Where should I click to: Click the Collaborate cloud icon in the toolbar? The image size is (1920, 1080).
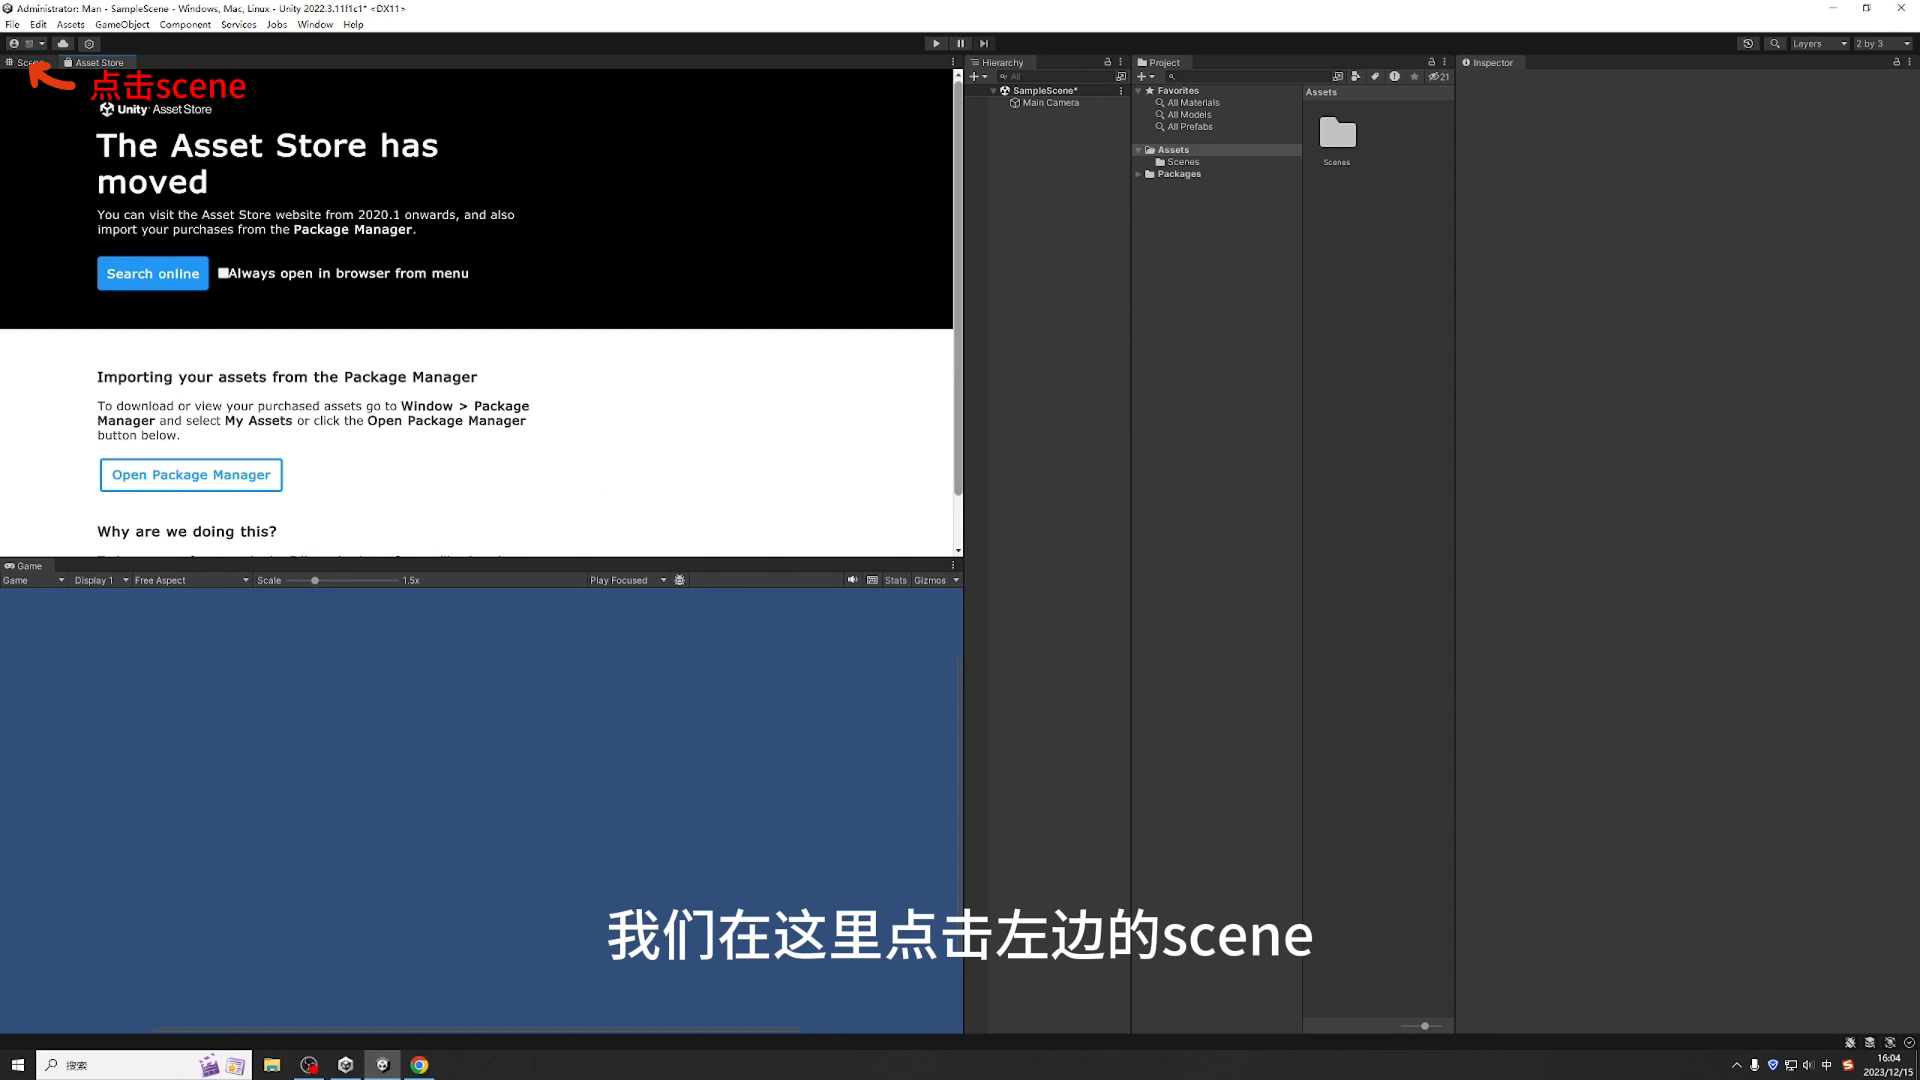point(62,43)
